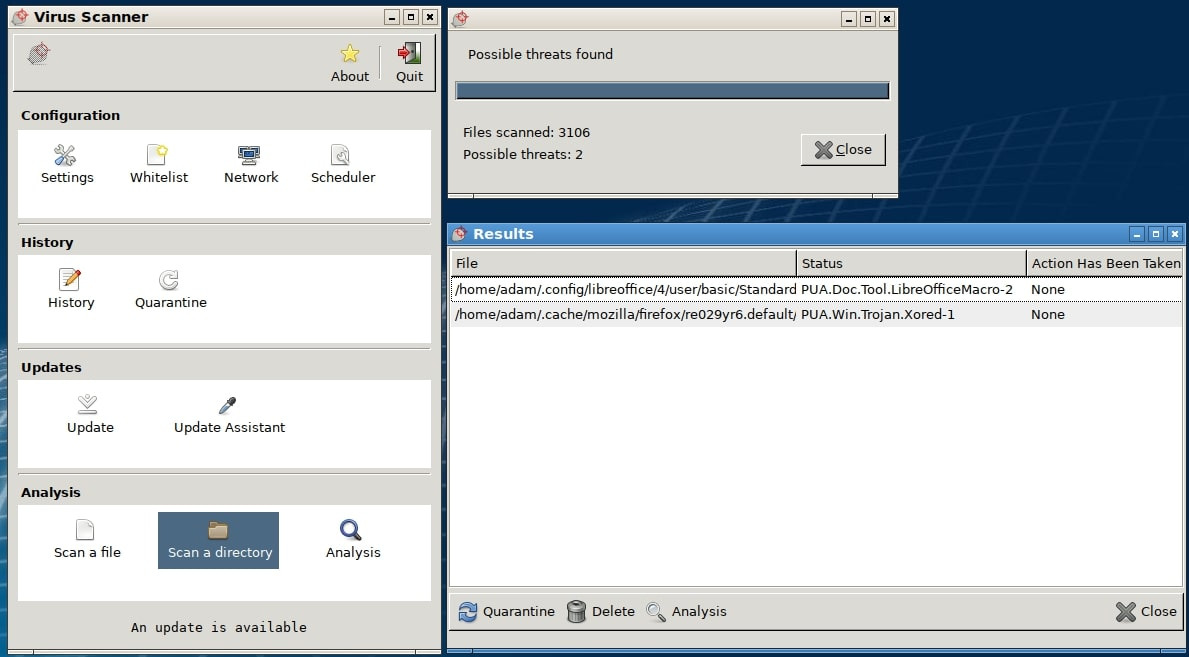Open Analysis in the main window
The image size is (1189, 657).
352,540
